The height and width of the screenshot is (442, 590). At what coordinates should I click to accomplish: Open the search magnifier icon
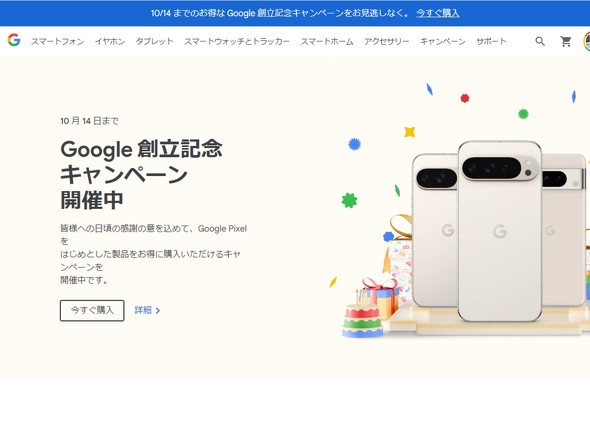[x=540, y=41]
